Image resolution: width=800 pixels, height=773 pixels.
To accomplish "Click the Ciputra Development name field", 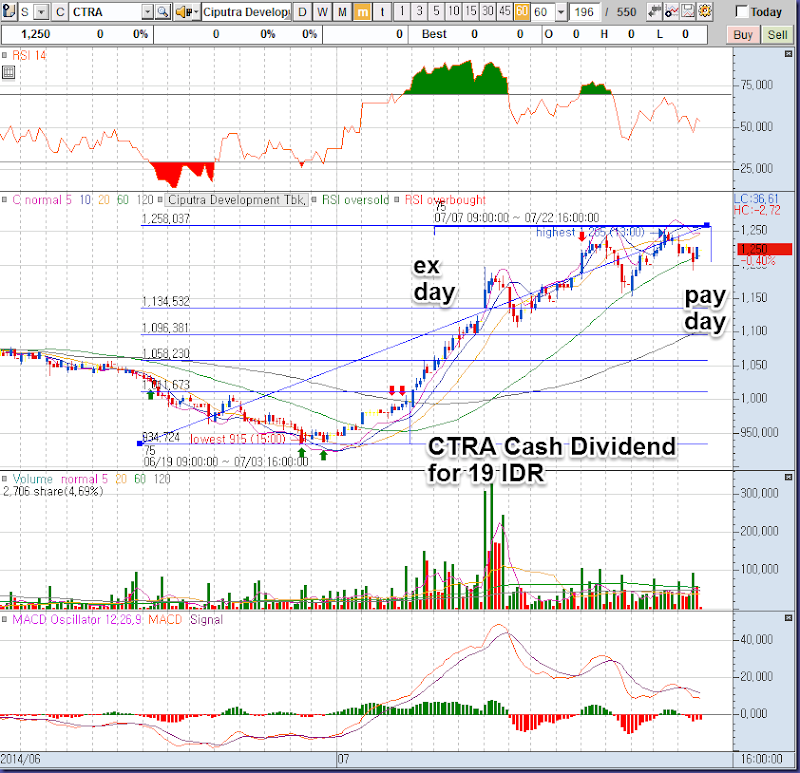I will click(246, 11).
